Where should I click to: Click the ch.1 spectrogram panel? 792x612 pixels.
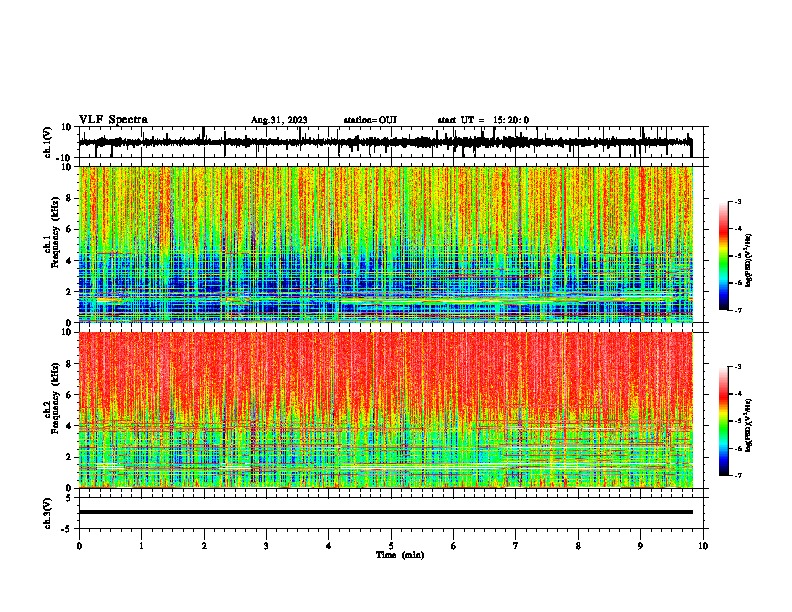tap(386, 244)
